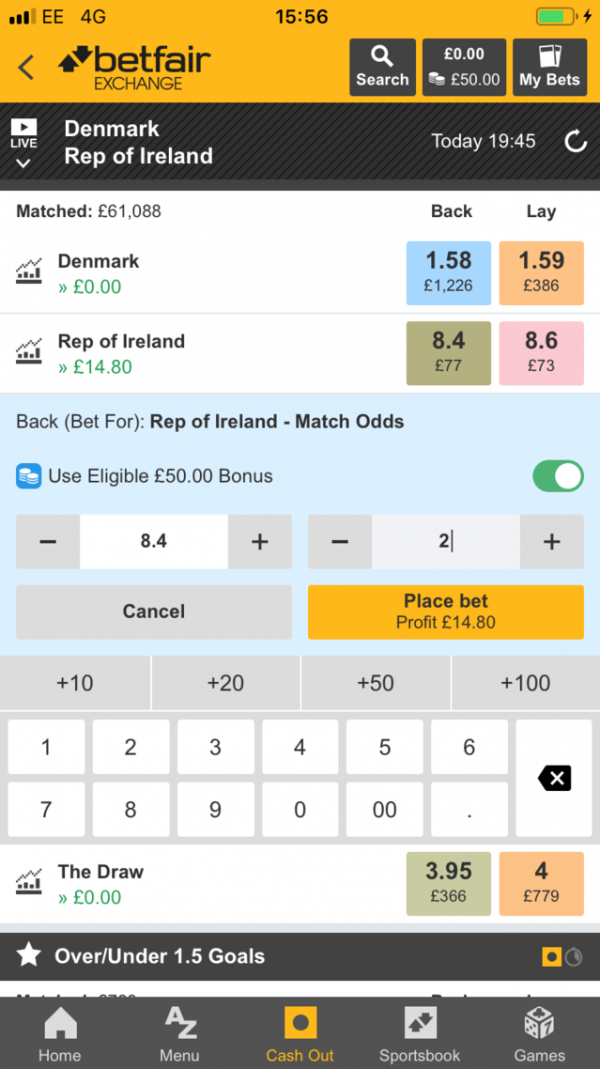
Task: Refresh the market odds
Action: pos(576,142)
